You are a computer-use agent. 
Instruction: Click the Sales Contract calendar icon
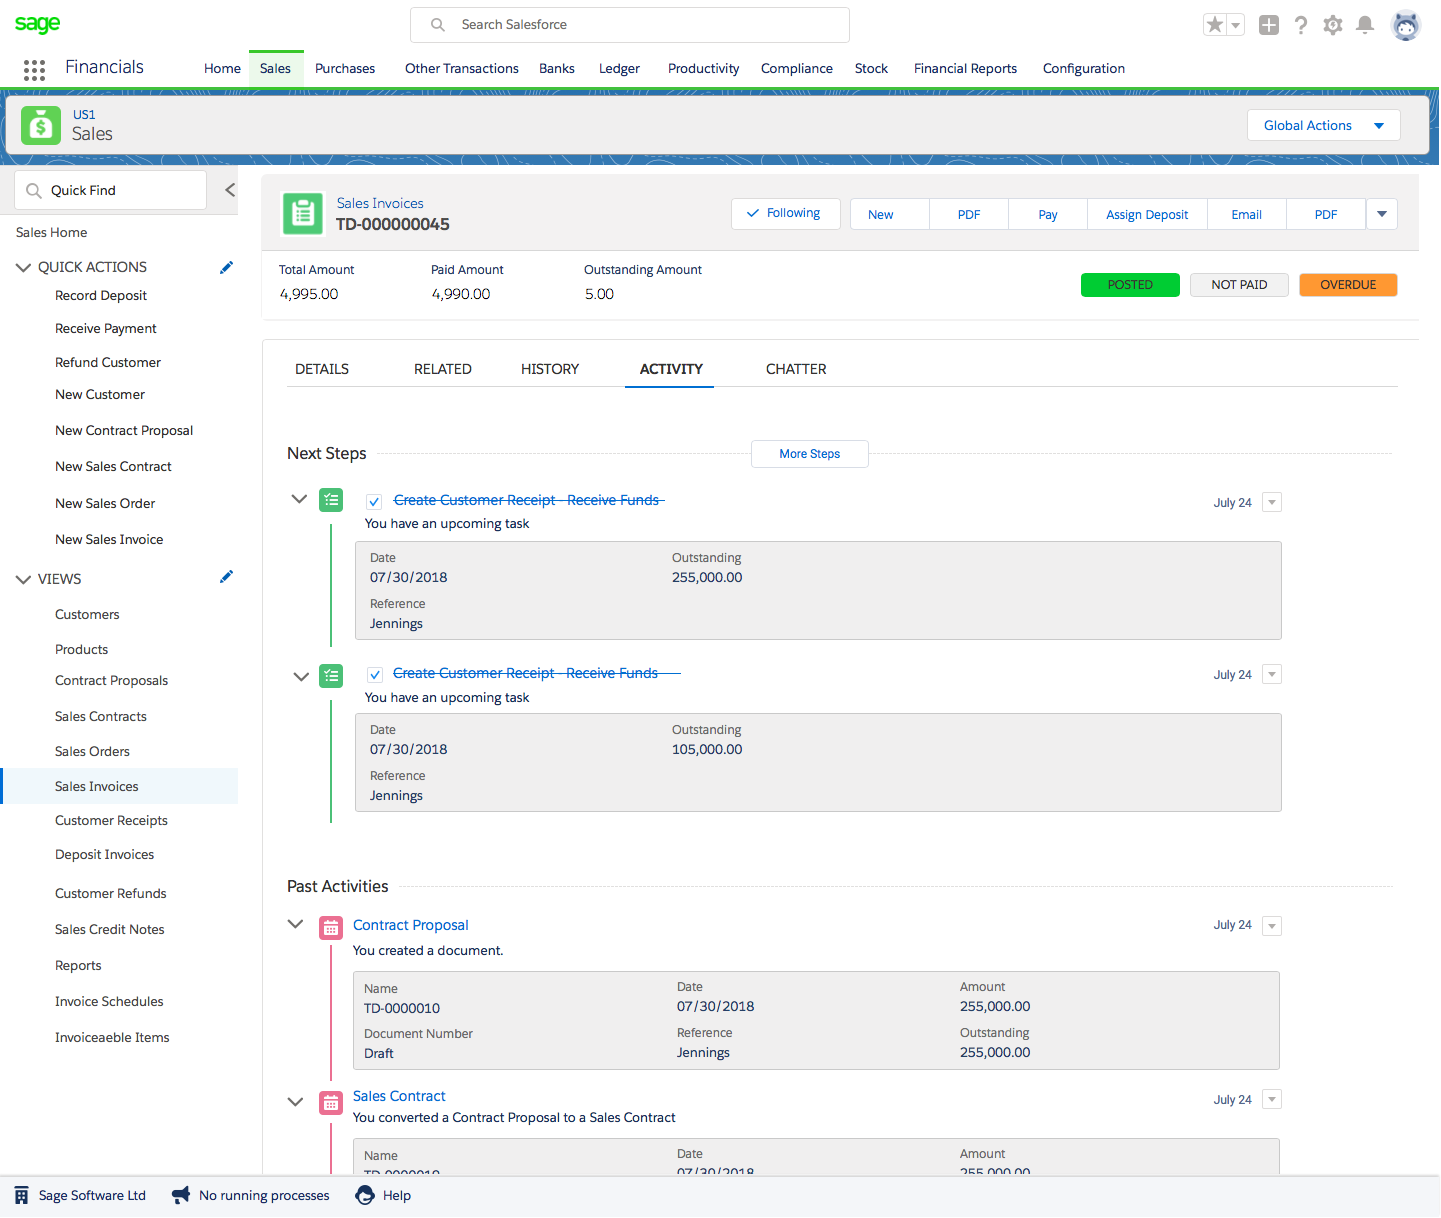331,1103
